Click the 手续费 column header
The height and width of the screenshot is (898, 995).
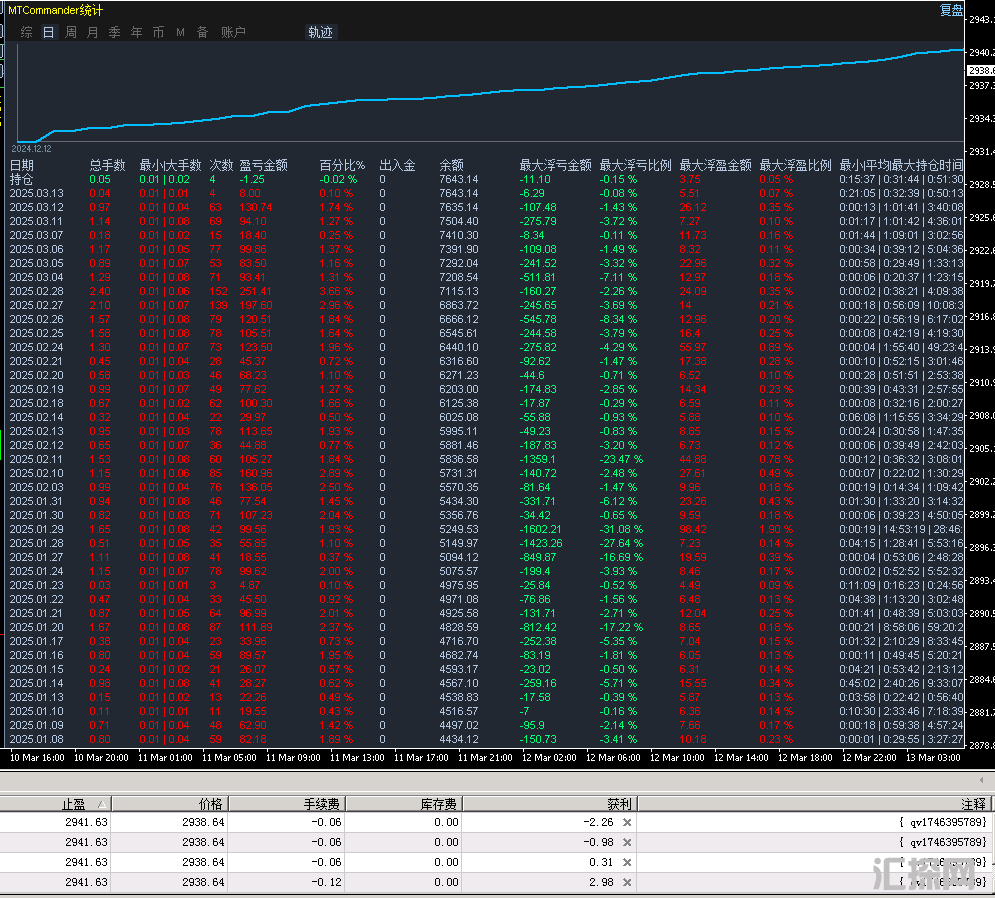287,804
